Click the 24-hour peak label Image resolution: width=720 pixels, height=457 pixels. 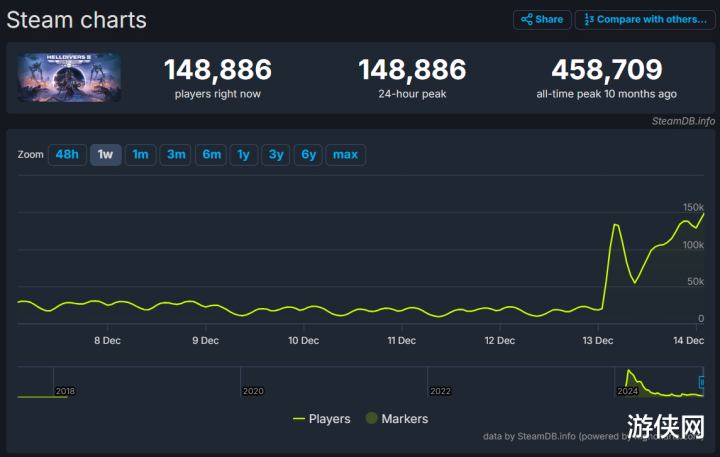412,94
